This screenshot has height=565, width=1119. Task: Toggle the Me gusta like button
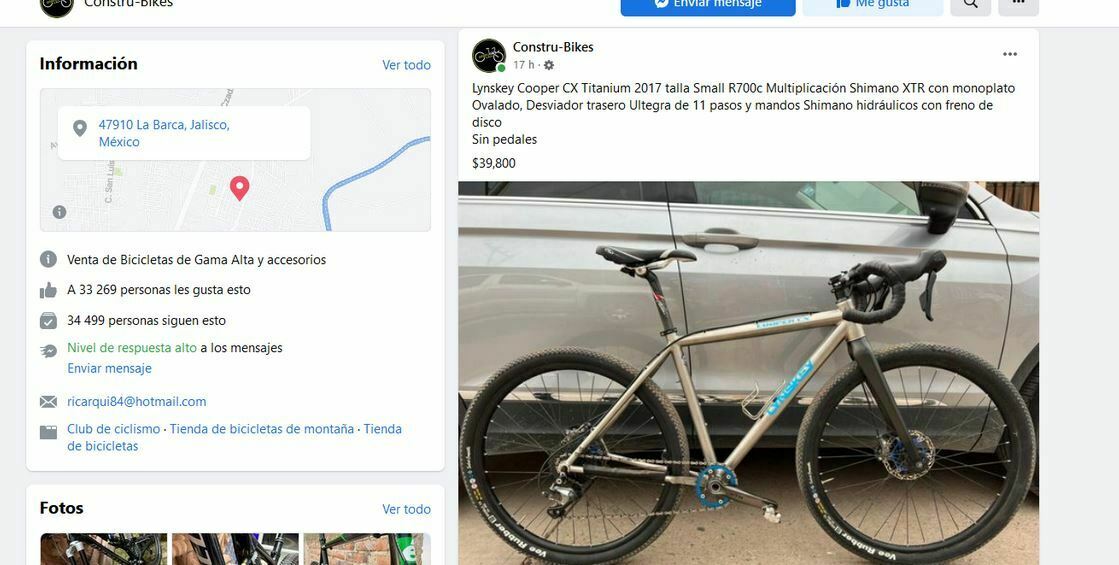(873, 4)
